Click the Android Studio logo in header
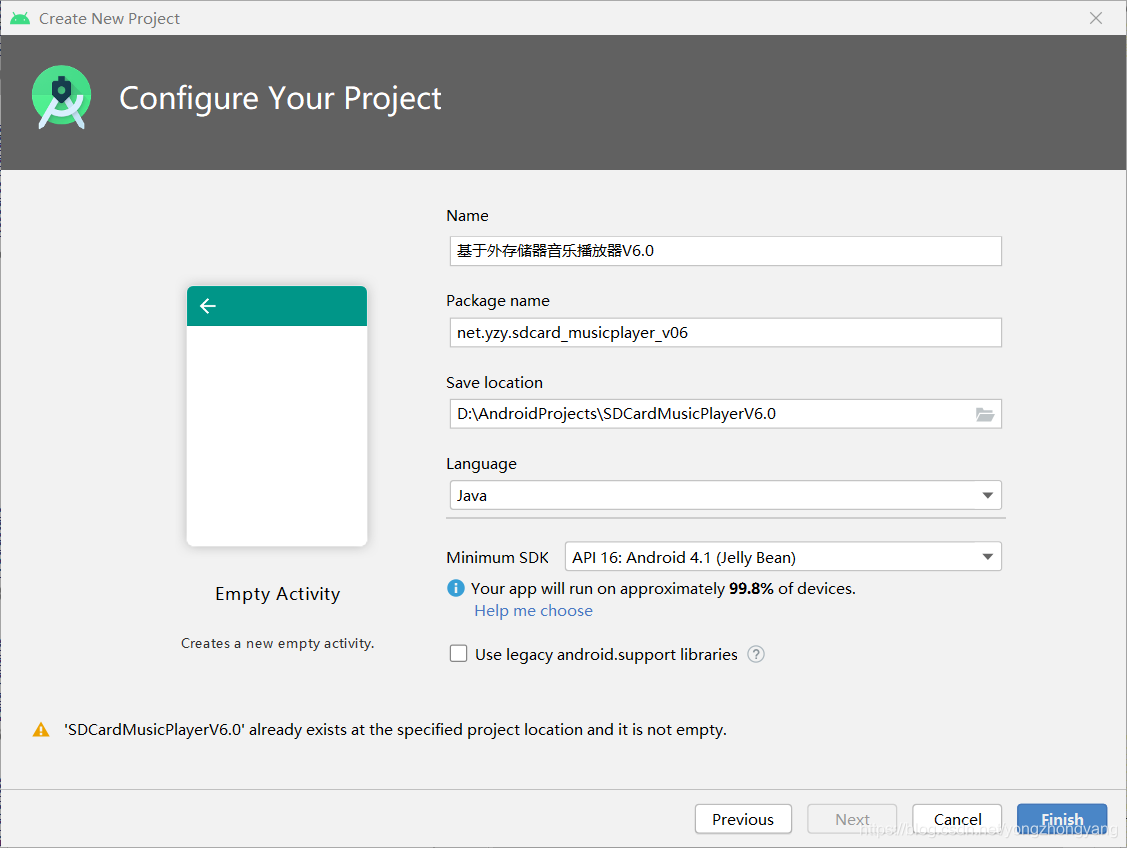The height and width of the screenshot is (848, 1127). point(62,97)
